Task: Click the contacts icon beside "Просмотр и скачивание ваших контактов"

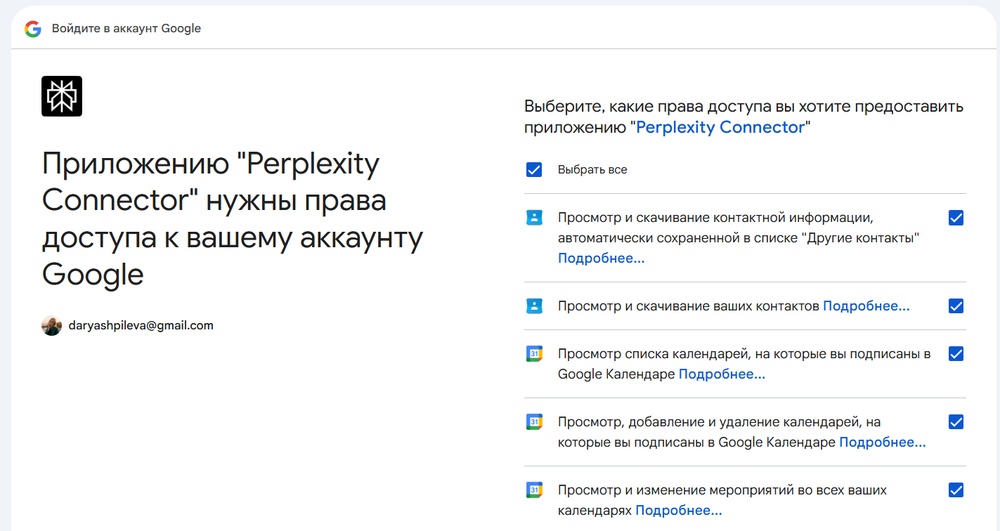Action: point(534,306)
